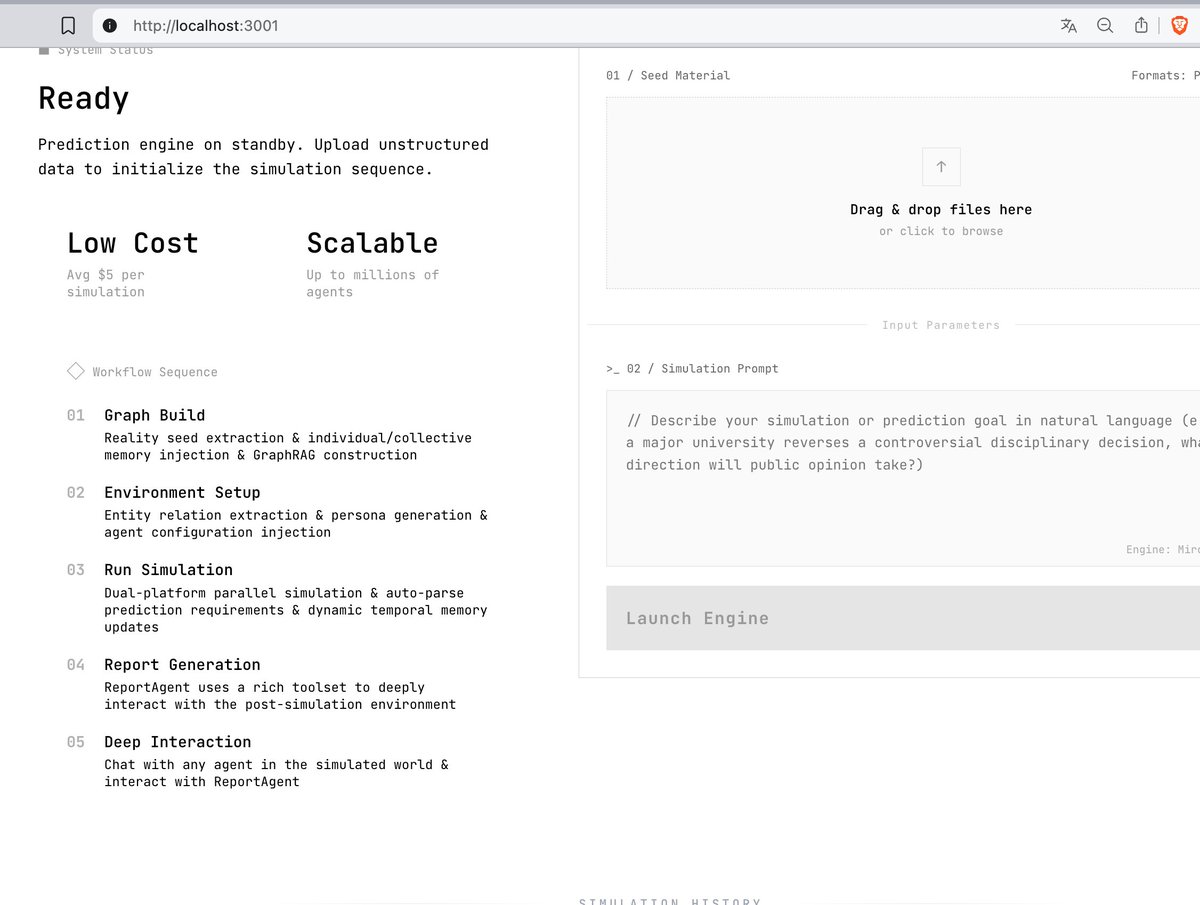Viewport: 1200px width, 905px height.
Task: Click step number '01' beside Graph Build
Action: [76, 415]
